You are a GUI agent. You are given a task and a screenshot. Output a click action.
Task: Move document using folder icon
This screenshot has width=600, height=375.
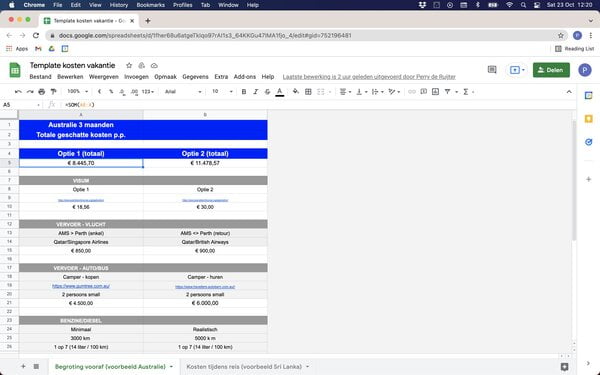142,65
